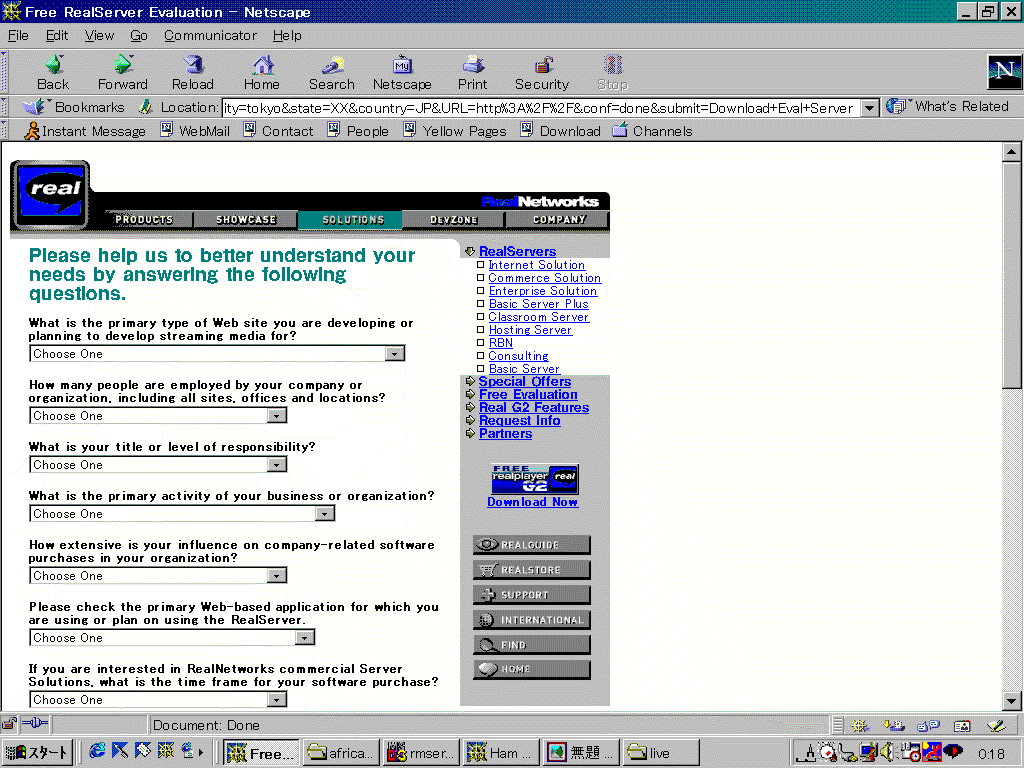Follow the Special Offers link
This screenshot has height=768, width=1024.
coord(524,381)
